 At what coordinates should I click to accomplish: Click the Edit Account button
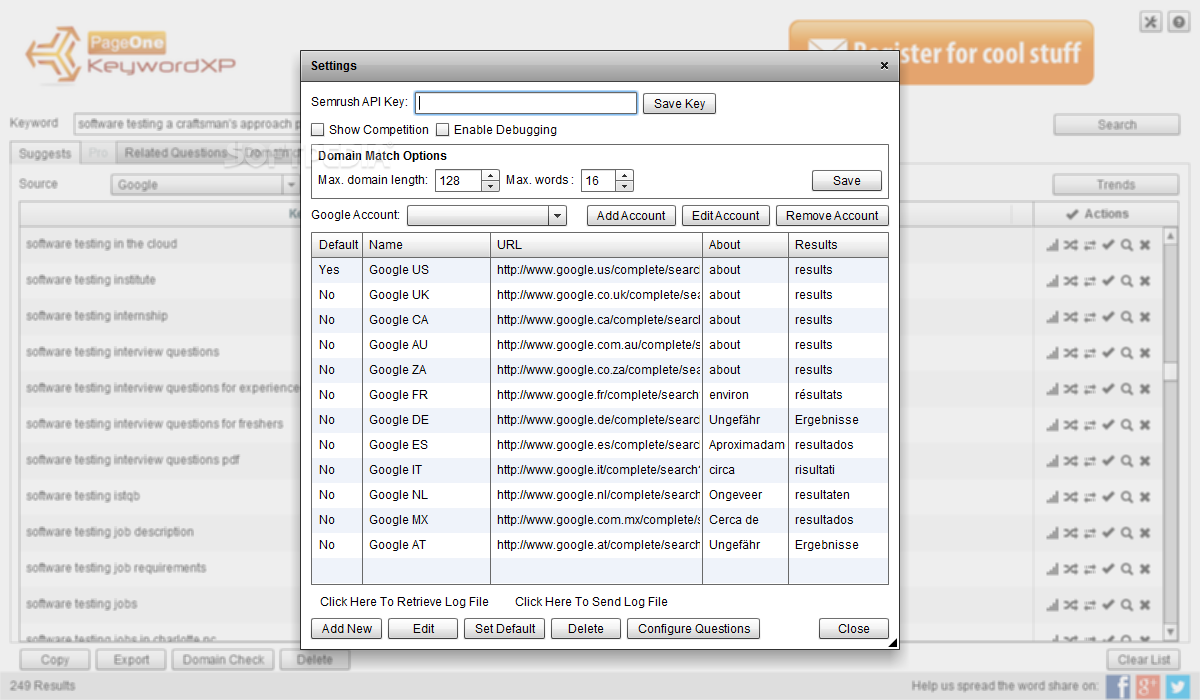(726, 216)
